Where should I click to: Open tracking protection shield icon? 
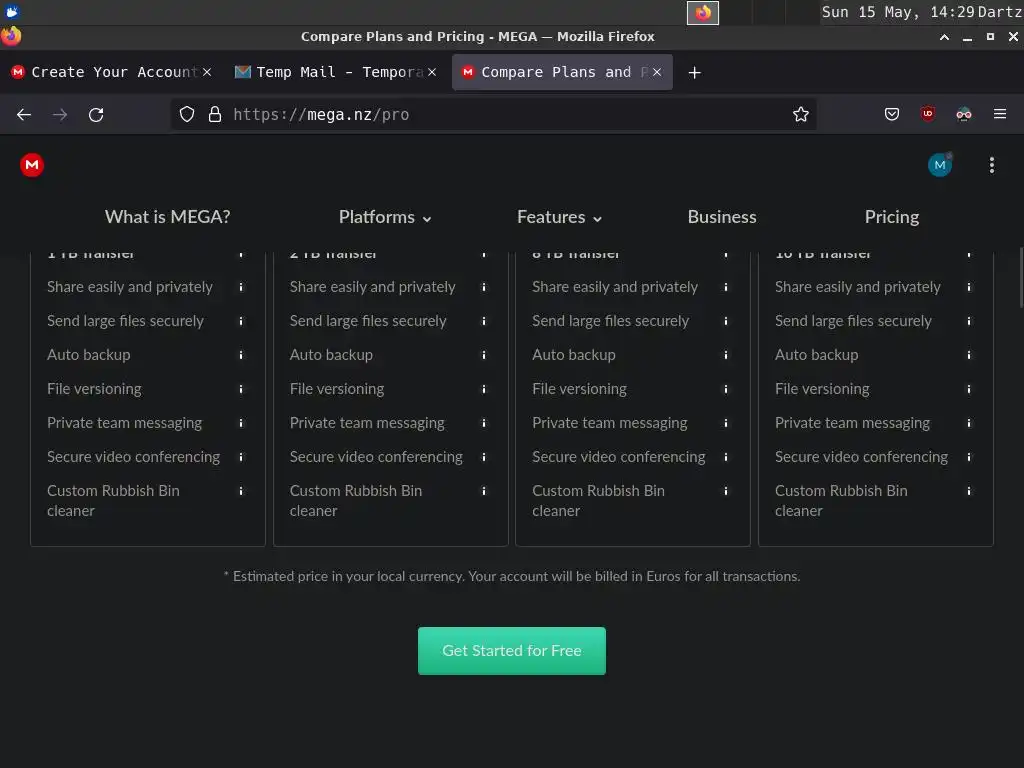pyautogui.click(x=187, y=114)
